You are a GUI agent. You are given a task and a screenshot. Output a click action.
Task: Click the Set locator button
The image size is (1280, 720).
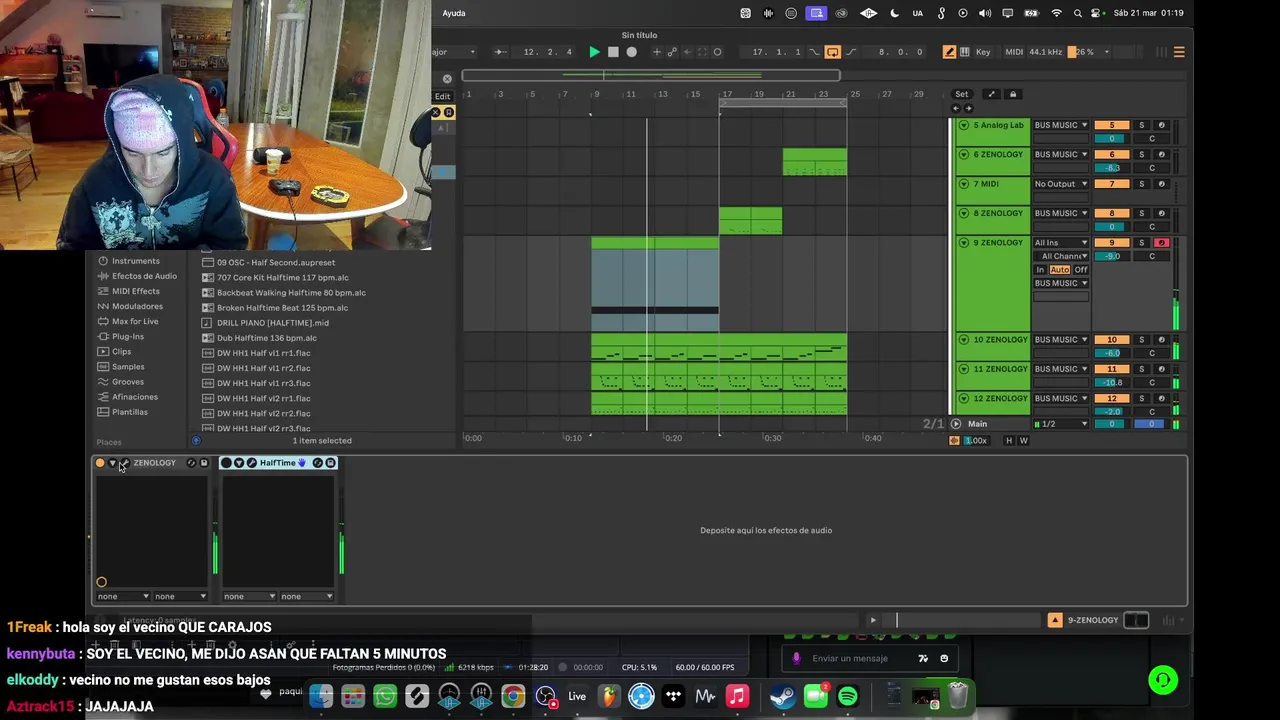(x=961, y=94)
